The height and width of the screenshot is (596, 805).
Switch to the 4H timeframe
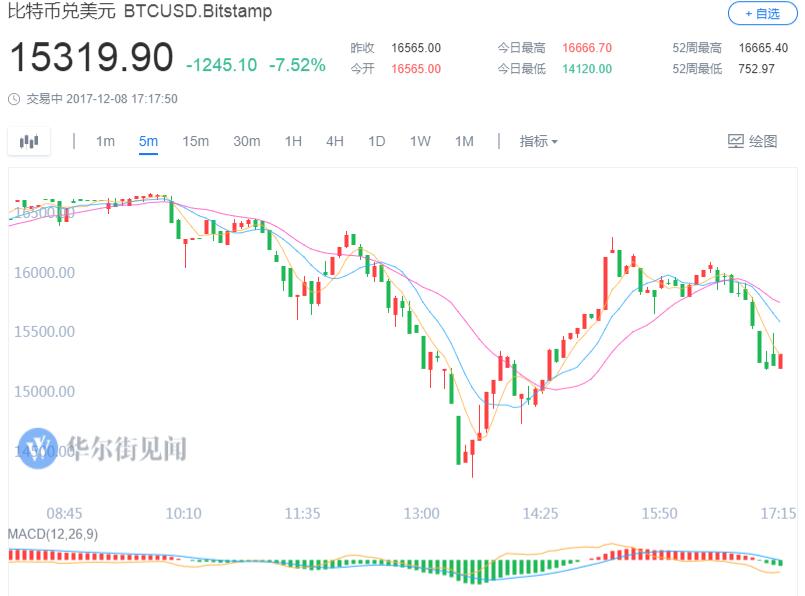pyautogui.click(x=335, y=142)
